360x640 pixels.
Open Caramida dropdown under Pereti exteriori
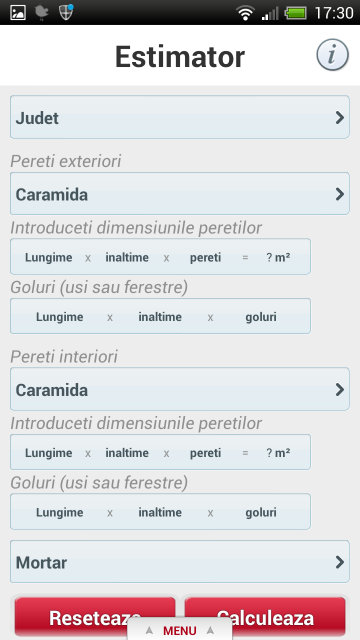pos(180,194)
